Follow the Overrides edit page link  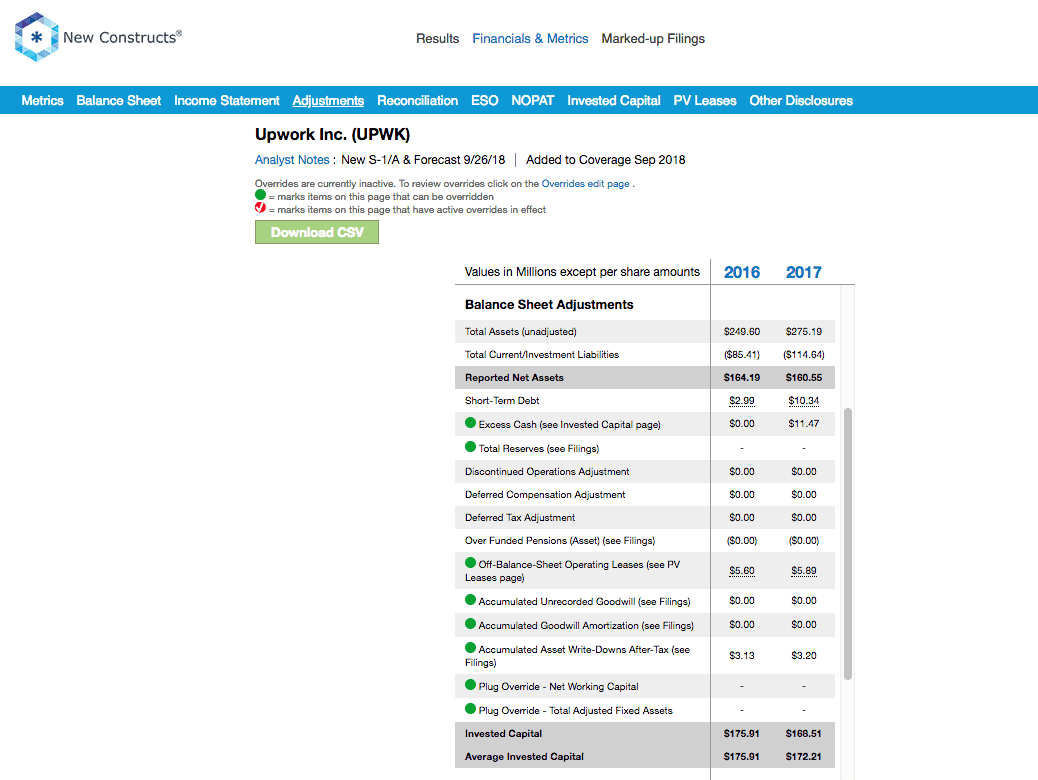click(x=585, y=183)
